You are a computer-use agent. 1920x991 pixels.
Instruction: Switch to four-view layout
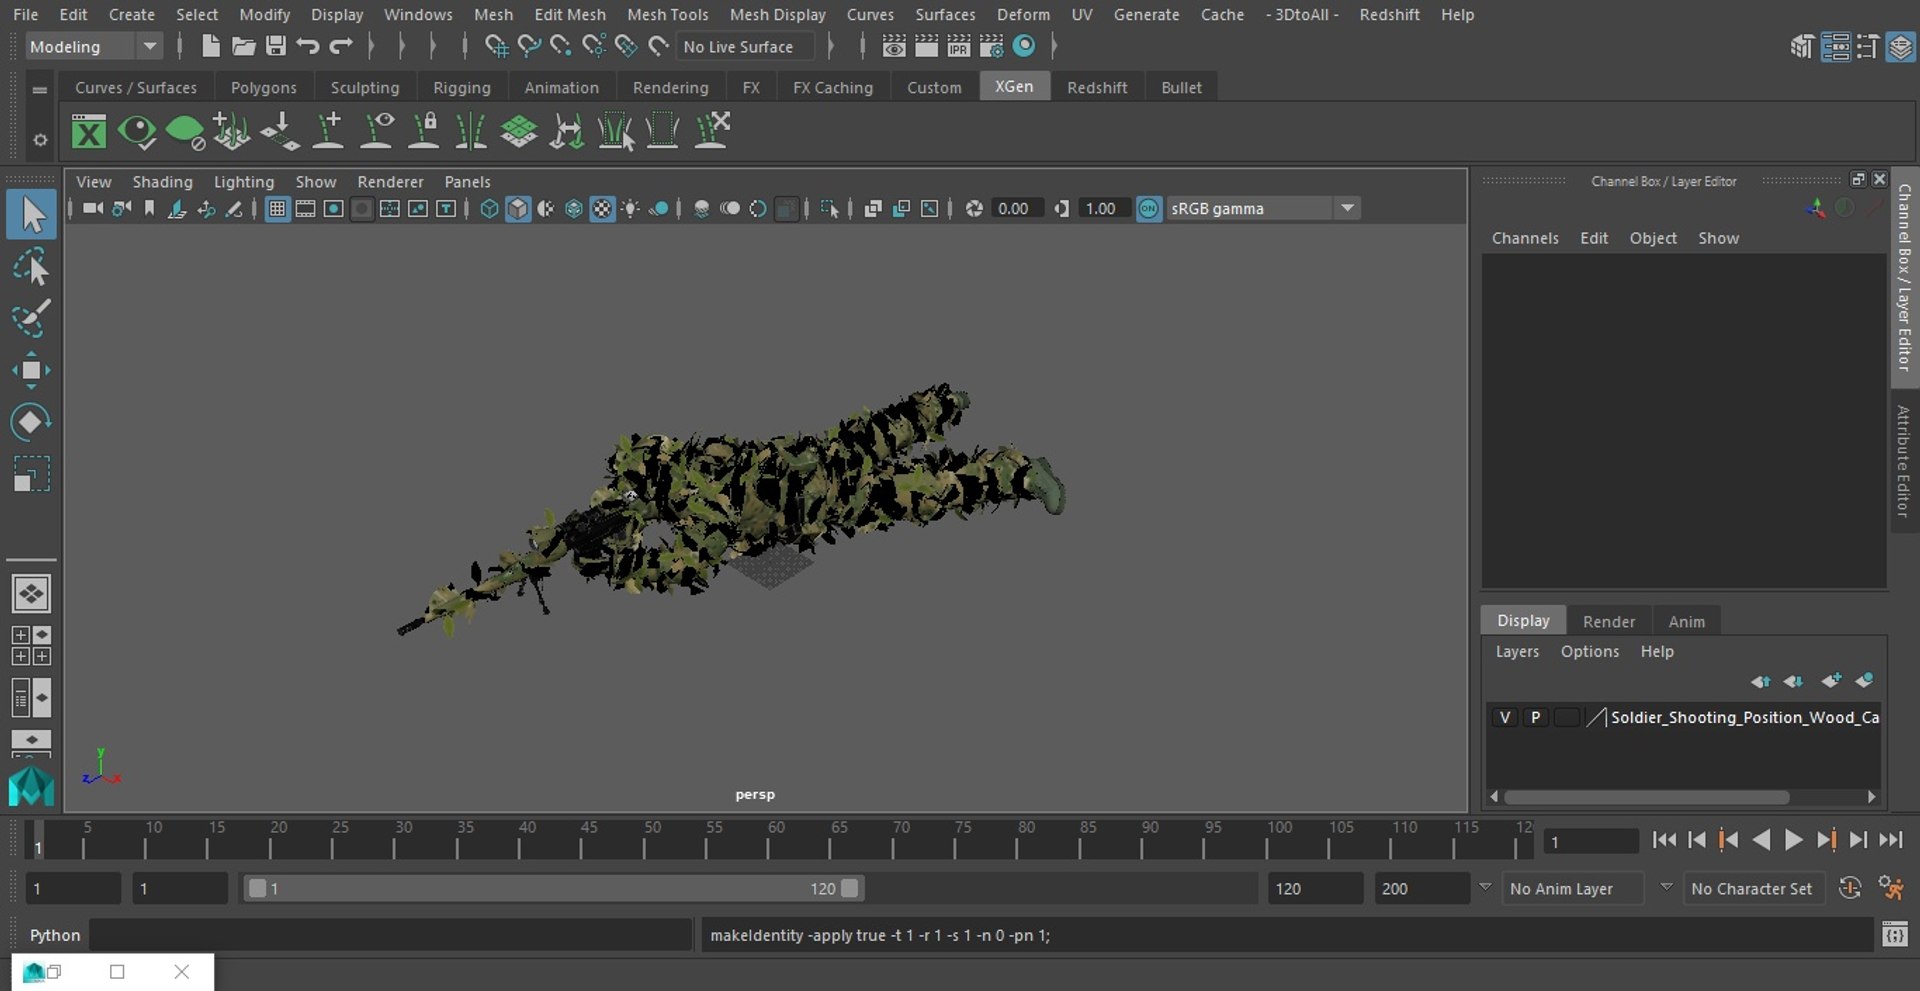pos(31,646)
